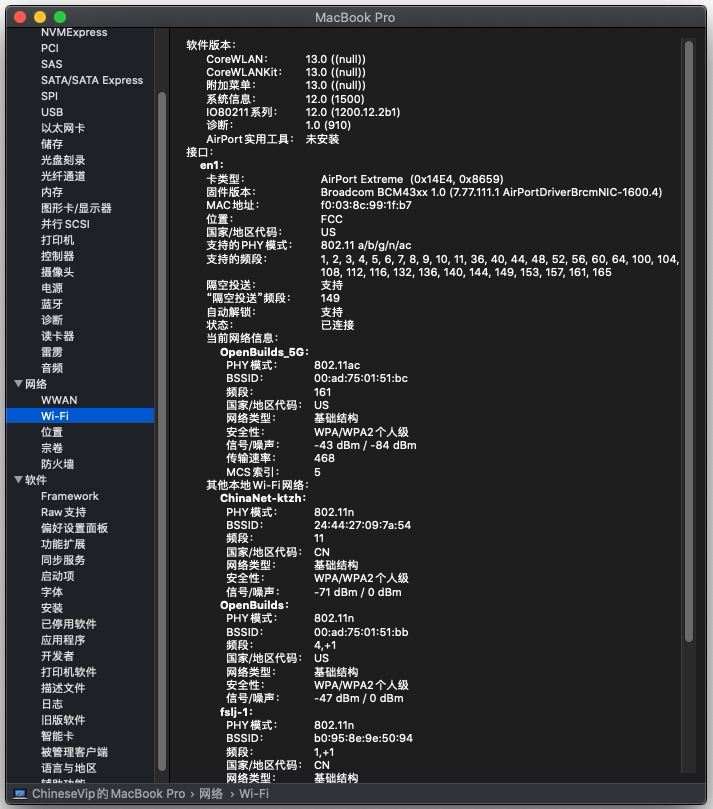
Task: Click BSSID value 00:ad:75:01:51:bc
Action: [x=361, y=378]
